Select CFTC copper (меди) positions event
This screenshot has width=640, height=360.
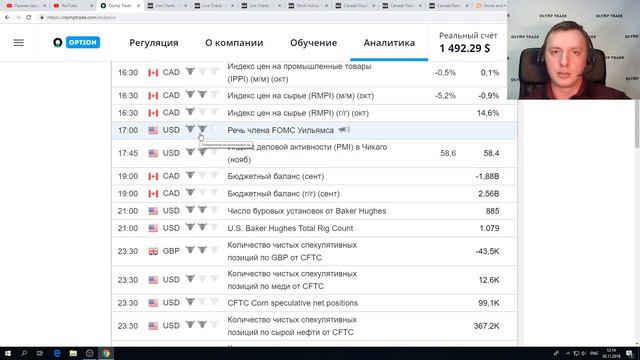pos(292,280)
